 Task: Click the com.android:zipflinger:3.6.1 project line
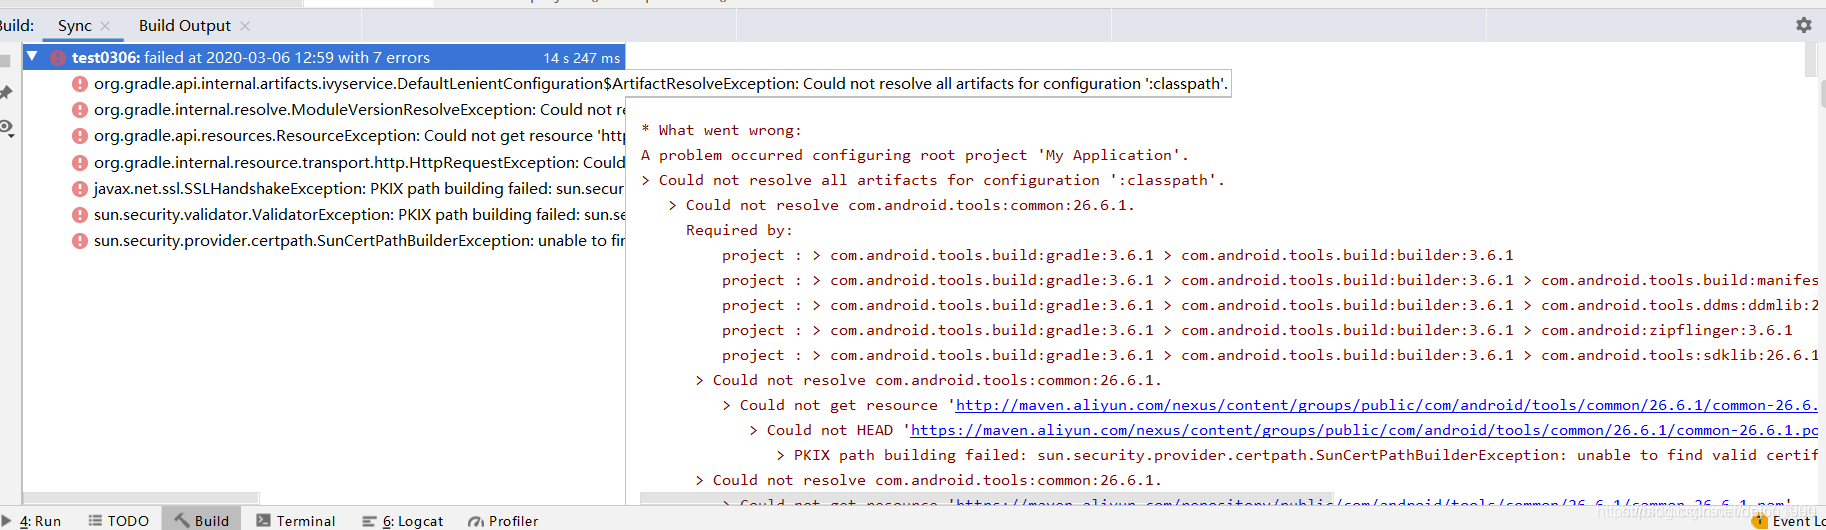(1257, 330)
